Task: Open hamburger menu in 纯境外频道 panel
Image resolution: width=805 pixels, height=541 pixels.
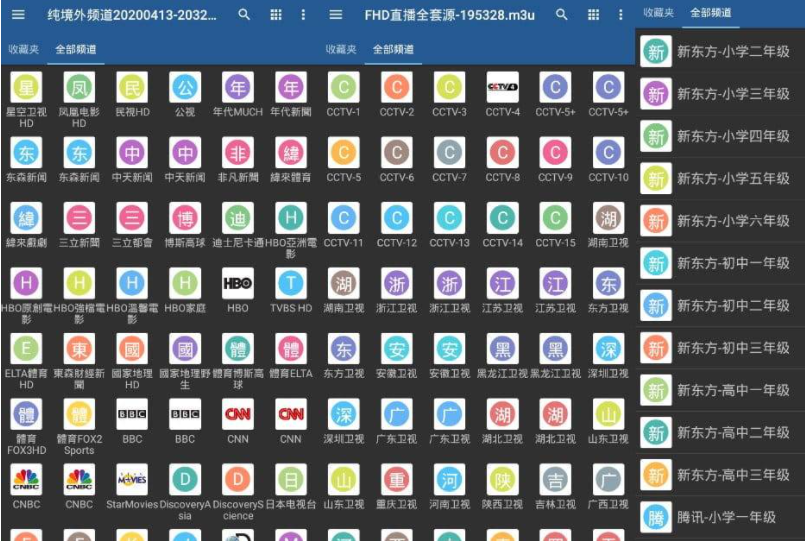Action: tap(18, 15)
